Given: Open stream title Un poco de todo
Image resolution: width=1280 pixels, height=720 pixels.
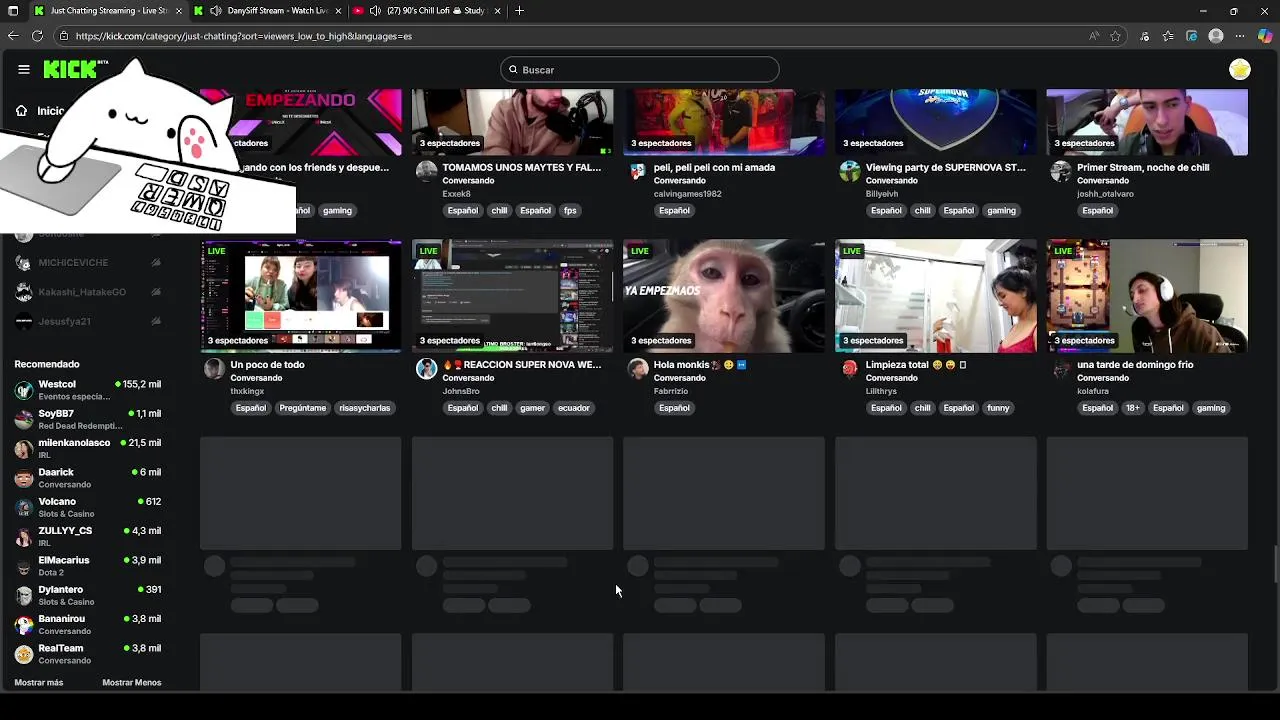Looking at the screenshot, I should tap(267, 365).
